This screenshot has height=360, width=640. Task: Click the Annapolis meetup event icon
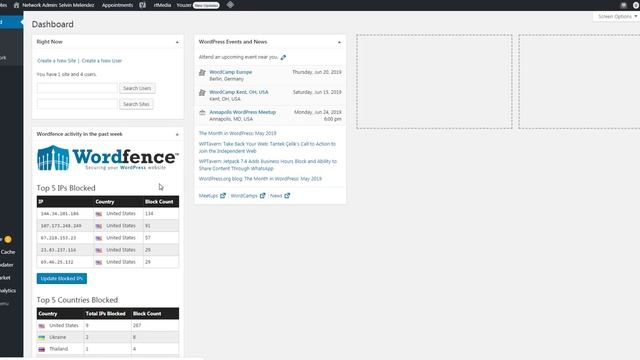coord(202,113)
